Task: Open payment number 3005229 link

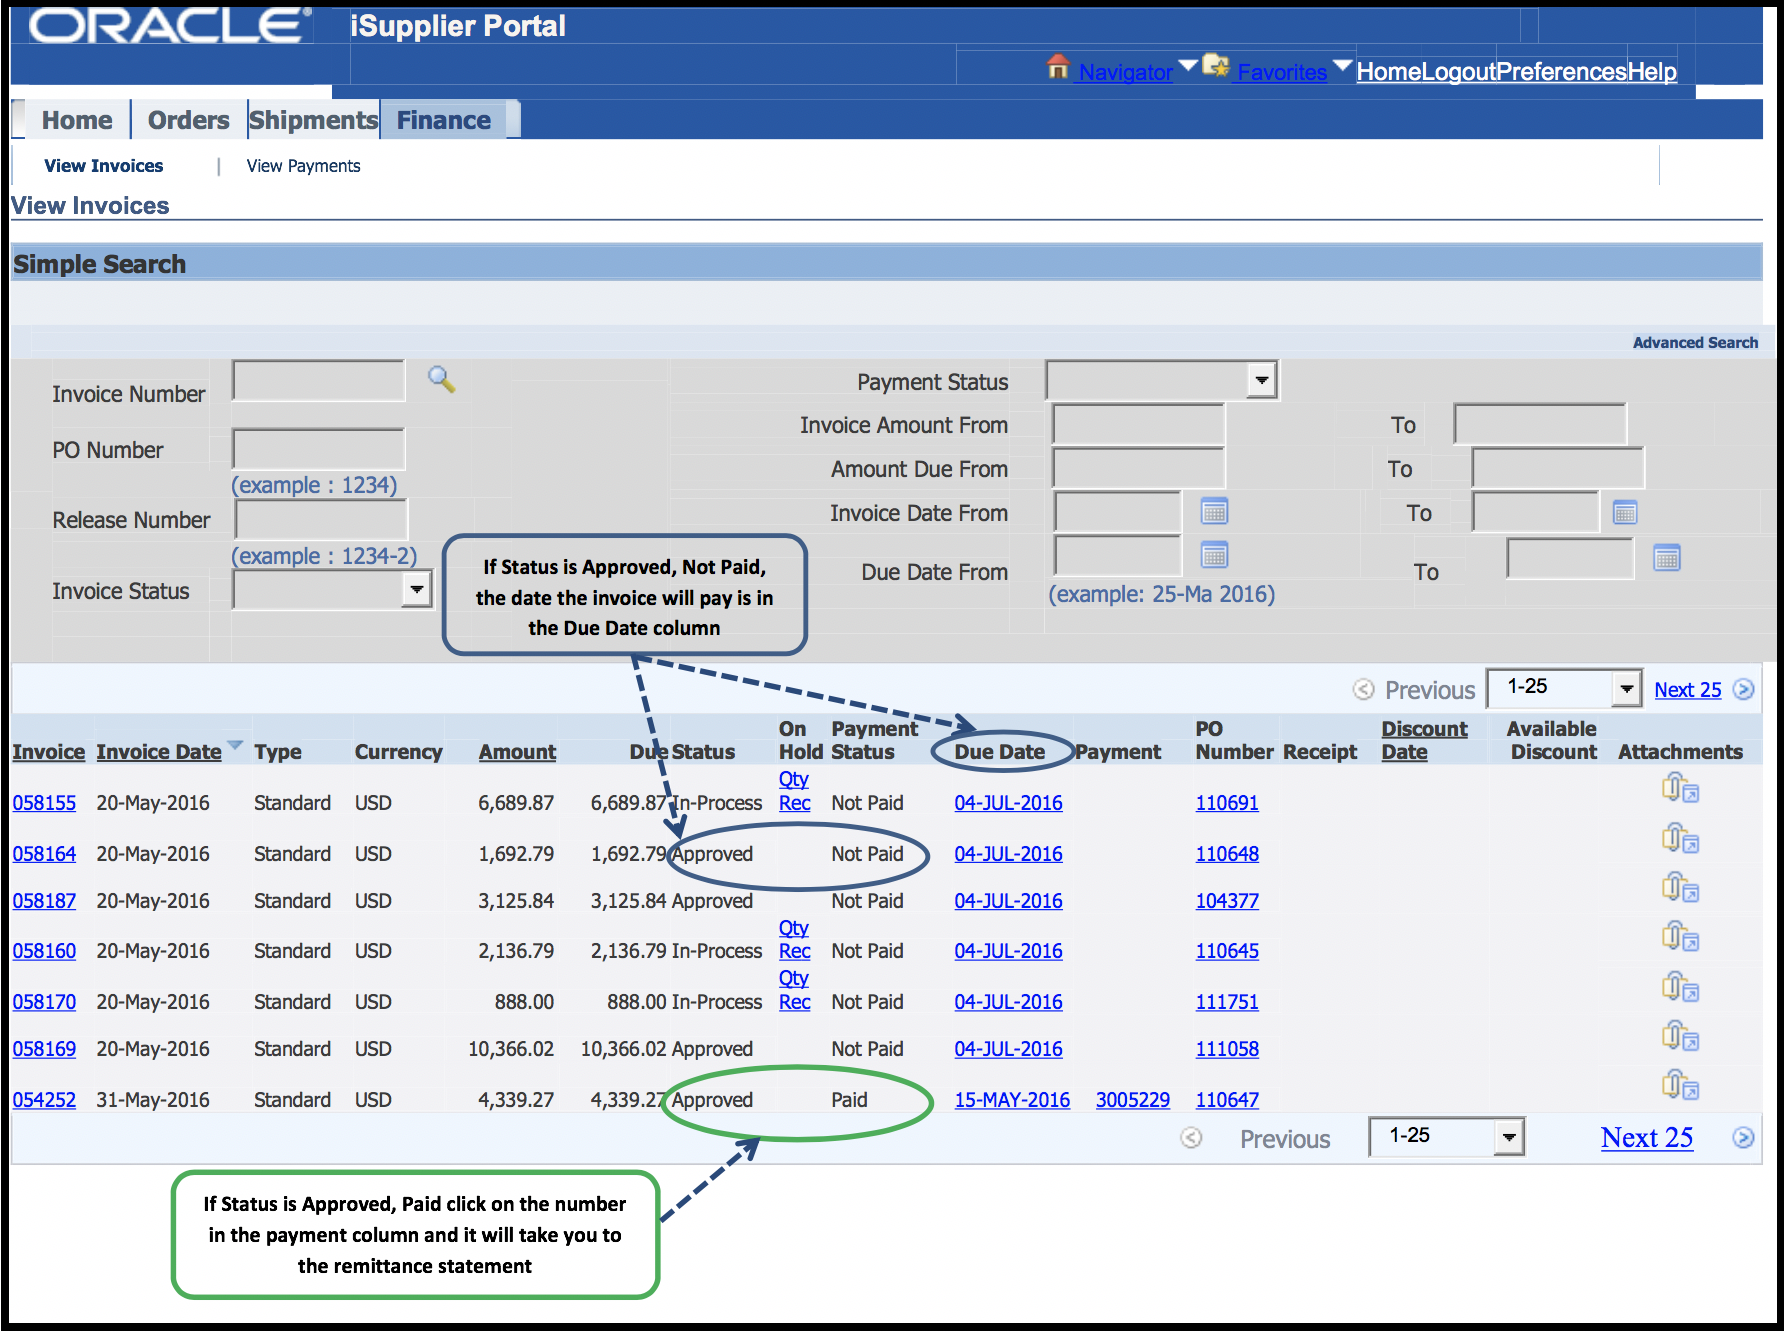Action: click(x=1133, y=1100)
